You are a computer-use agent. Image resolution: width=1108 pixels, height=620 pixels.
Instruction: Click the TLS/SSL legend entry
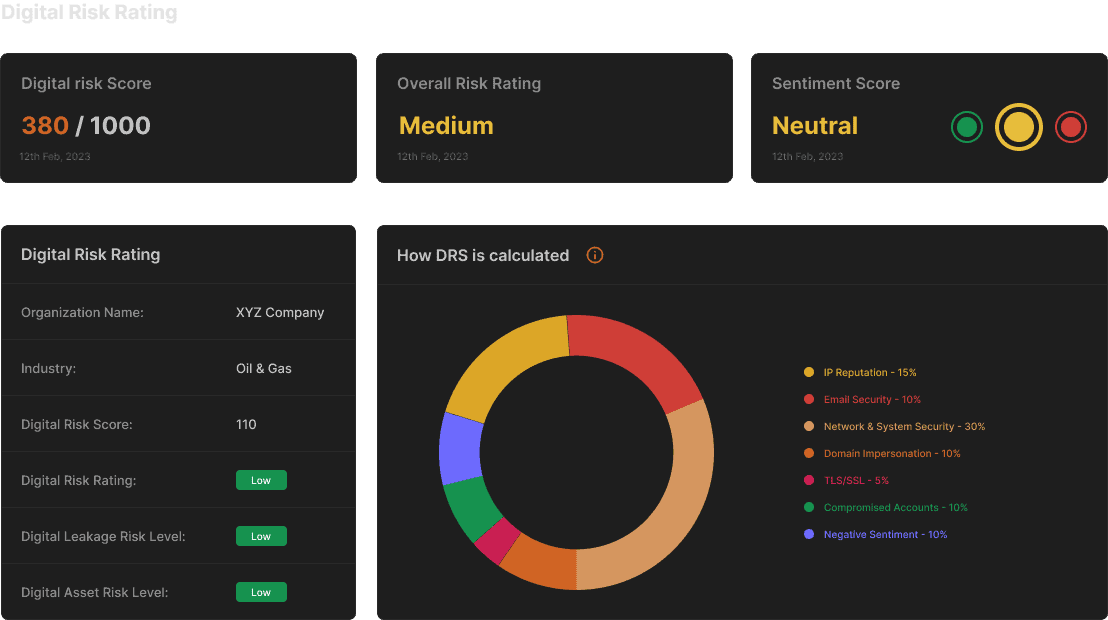(x=846, y=480)
